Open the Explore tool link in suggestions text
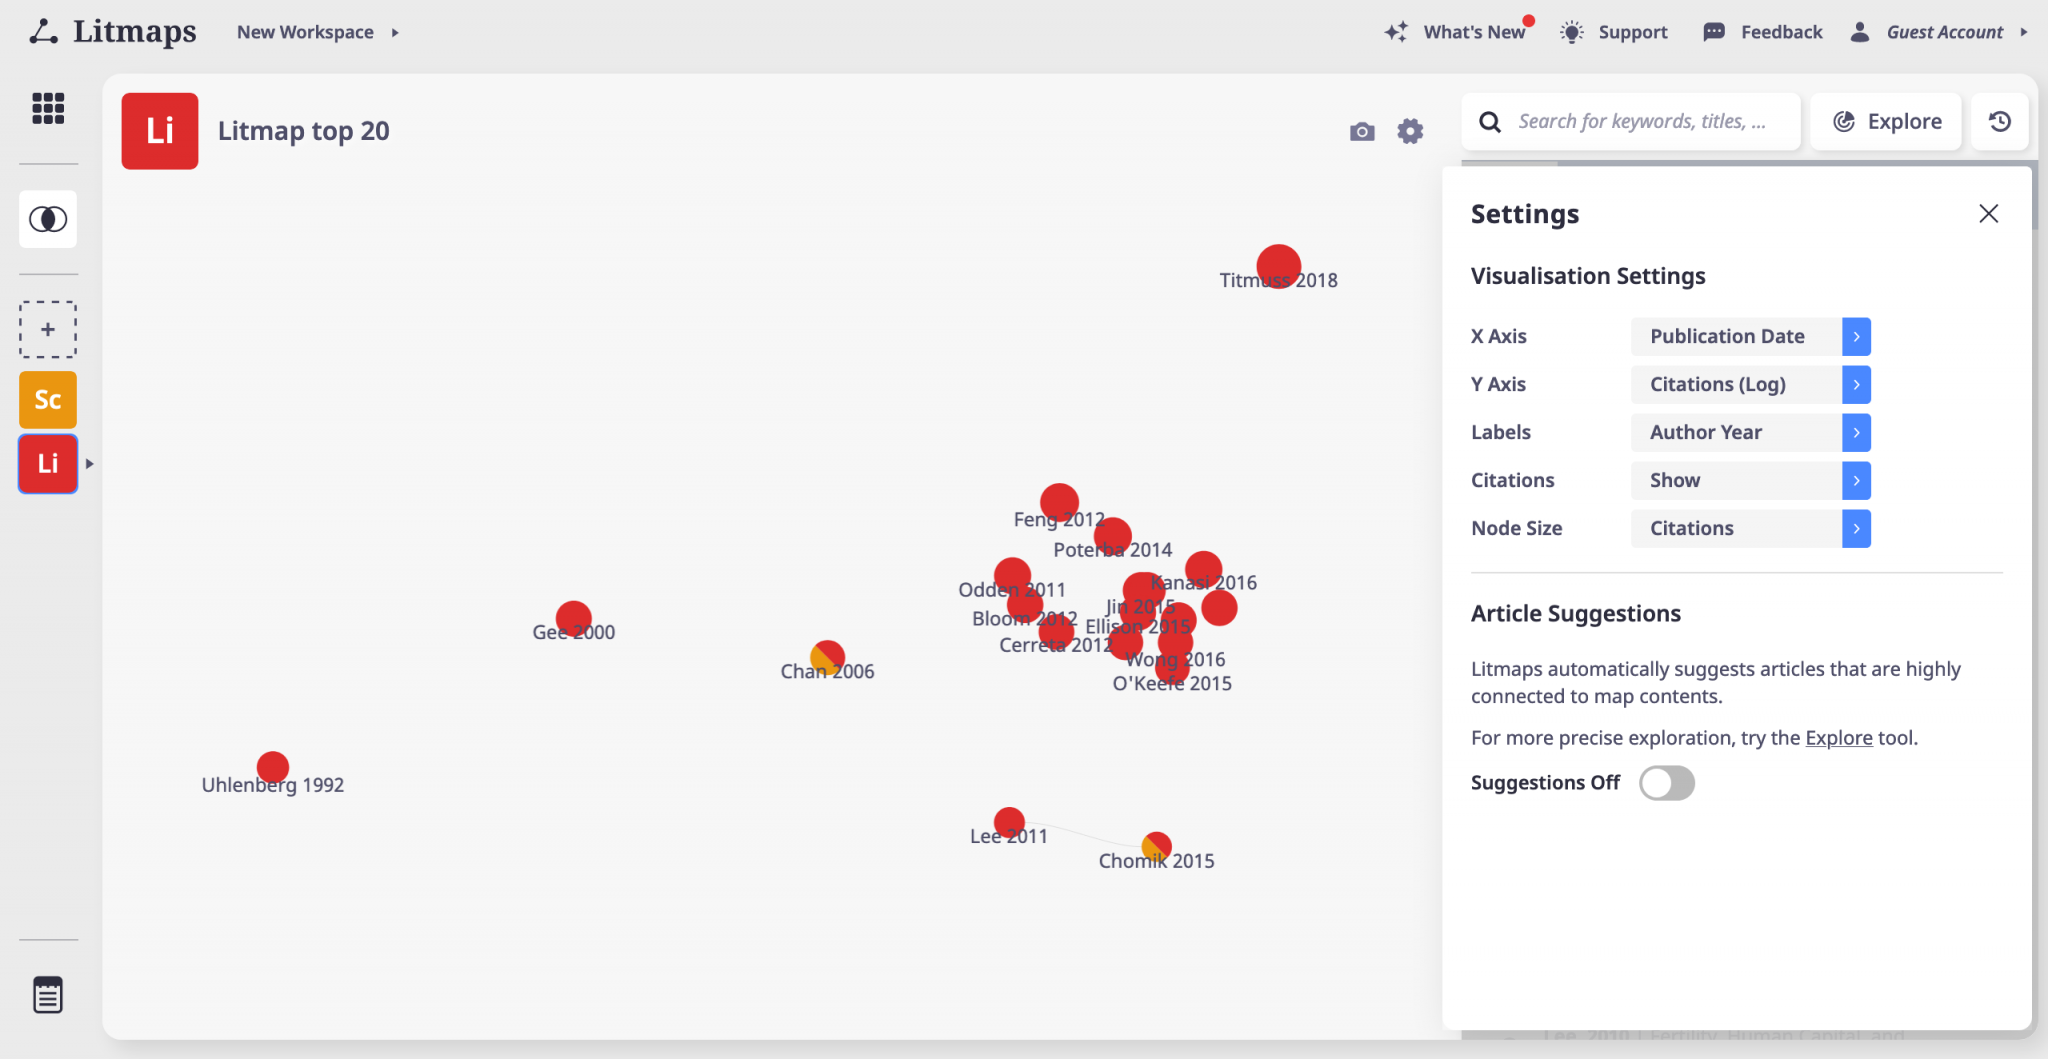 [1838, 737]
